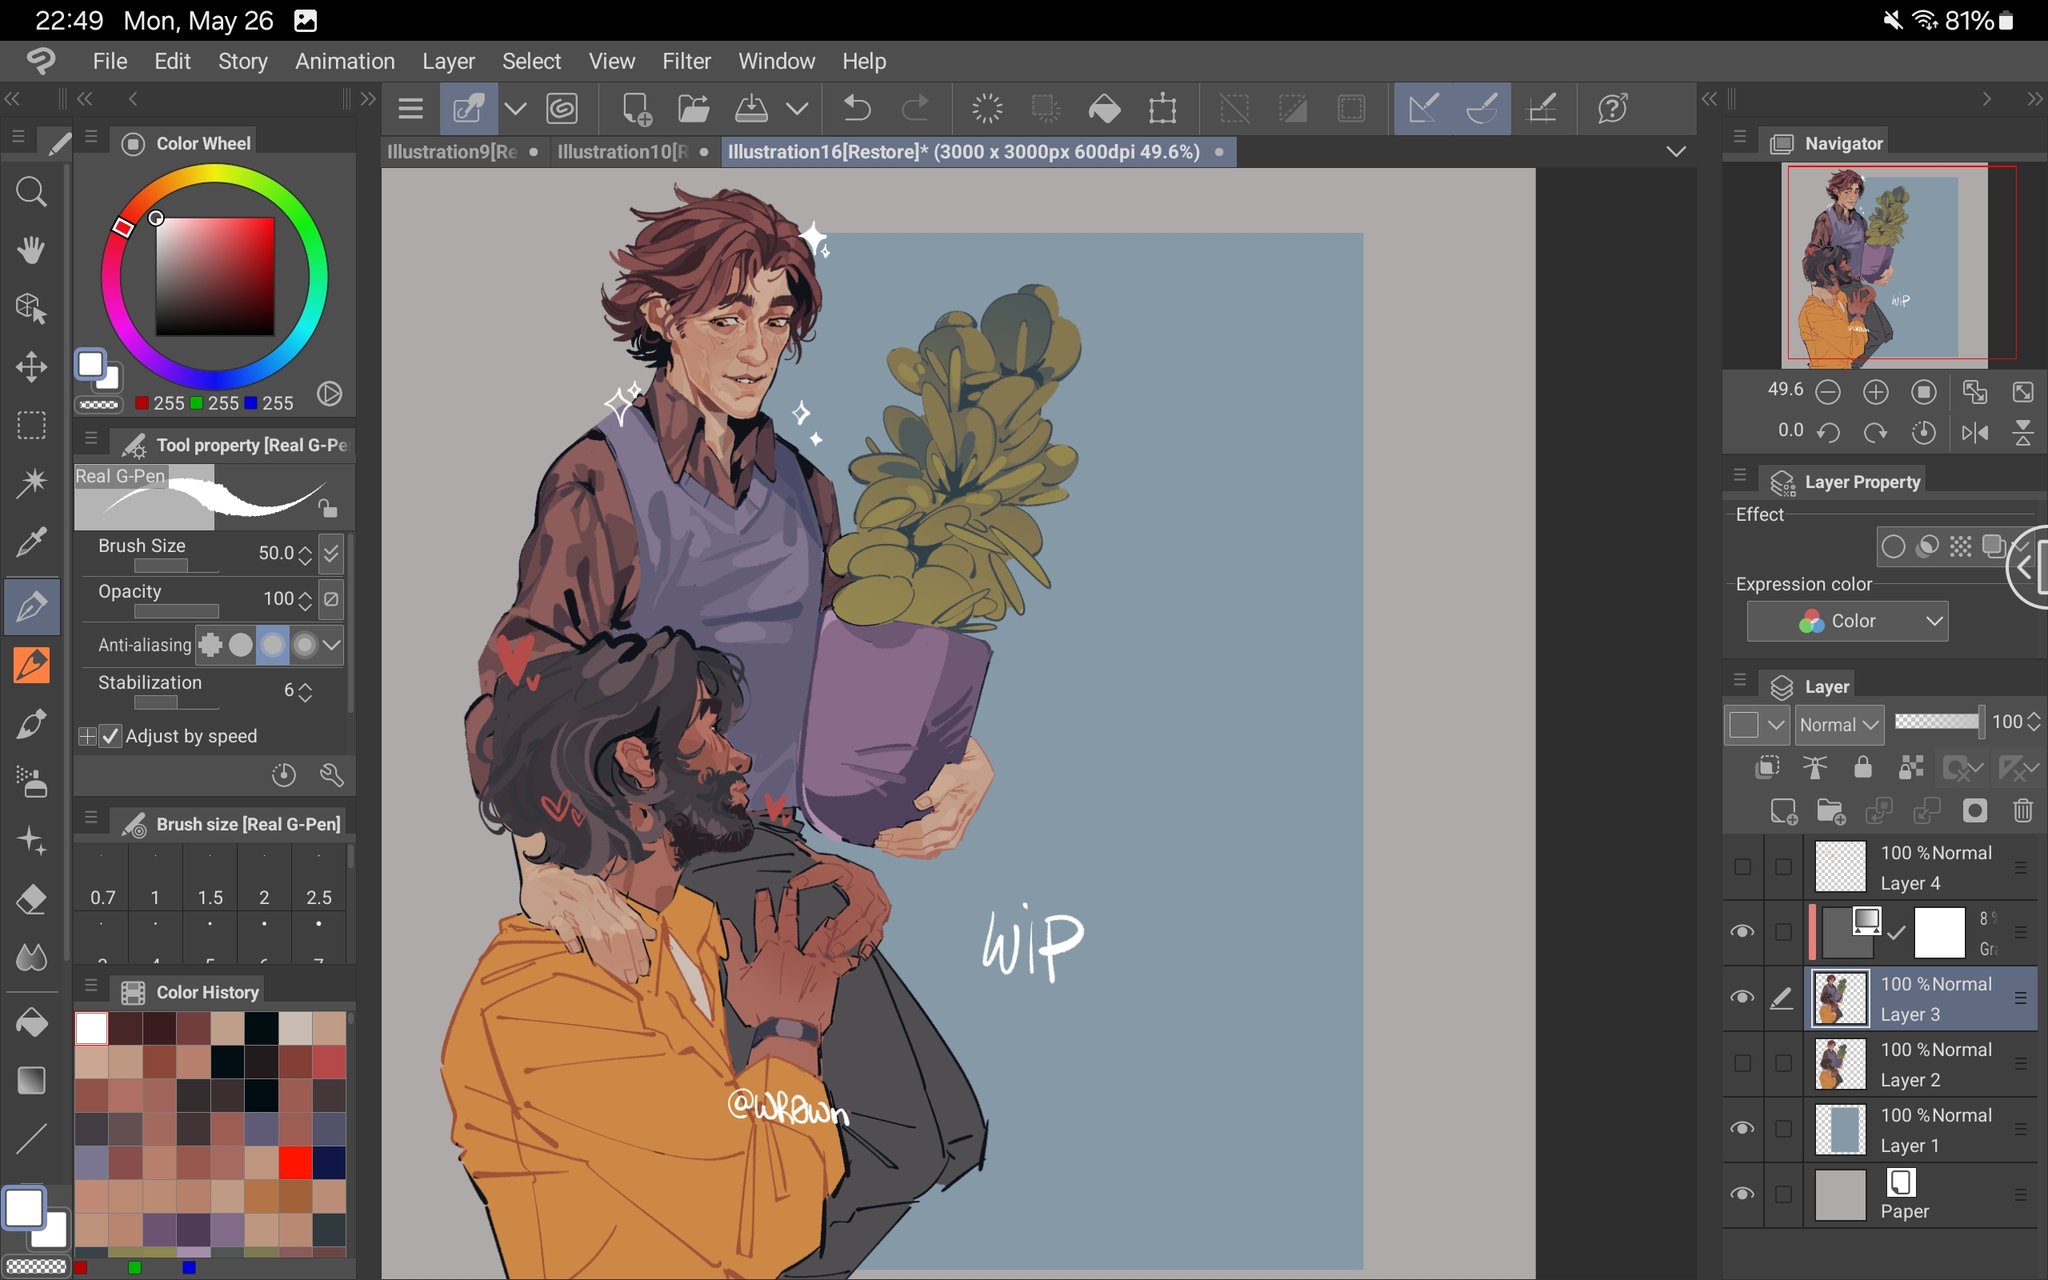Expand Adjust by speed plus expander
This screenshot has height=1280, width=2048.
click(x=87, y=736)
